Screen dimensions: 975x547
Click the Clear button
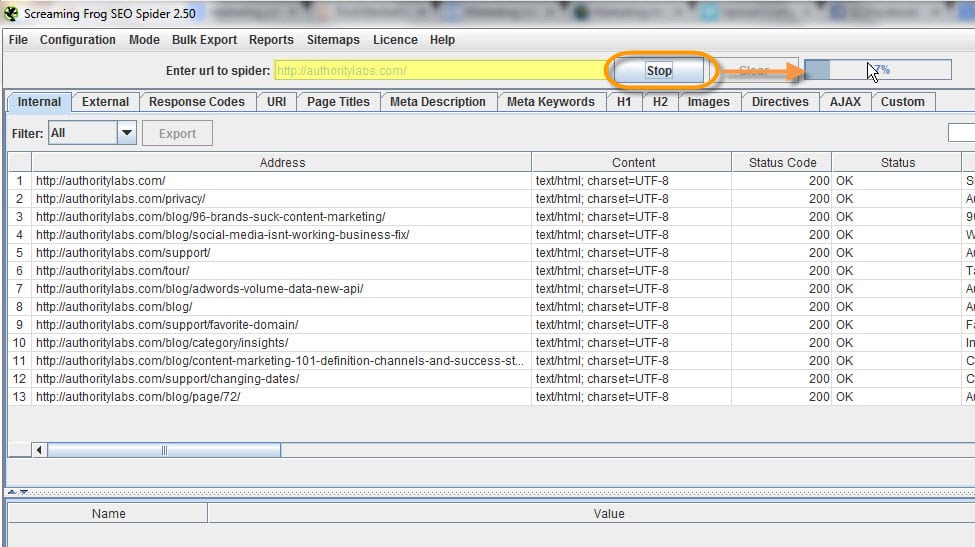click(x=754, y=70)
